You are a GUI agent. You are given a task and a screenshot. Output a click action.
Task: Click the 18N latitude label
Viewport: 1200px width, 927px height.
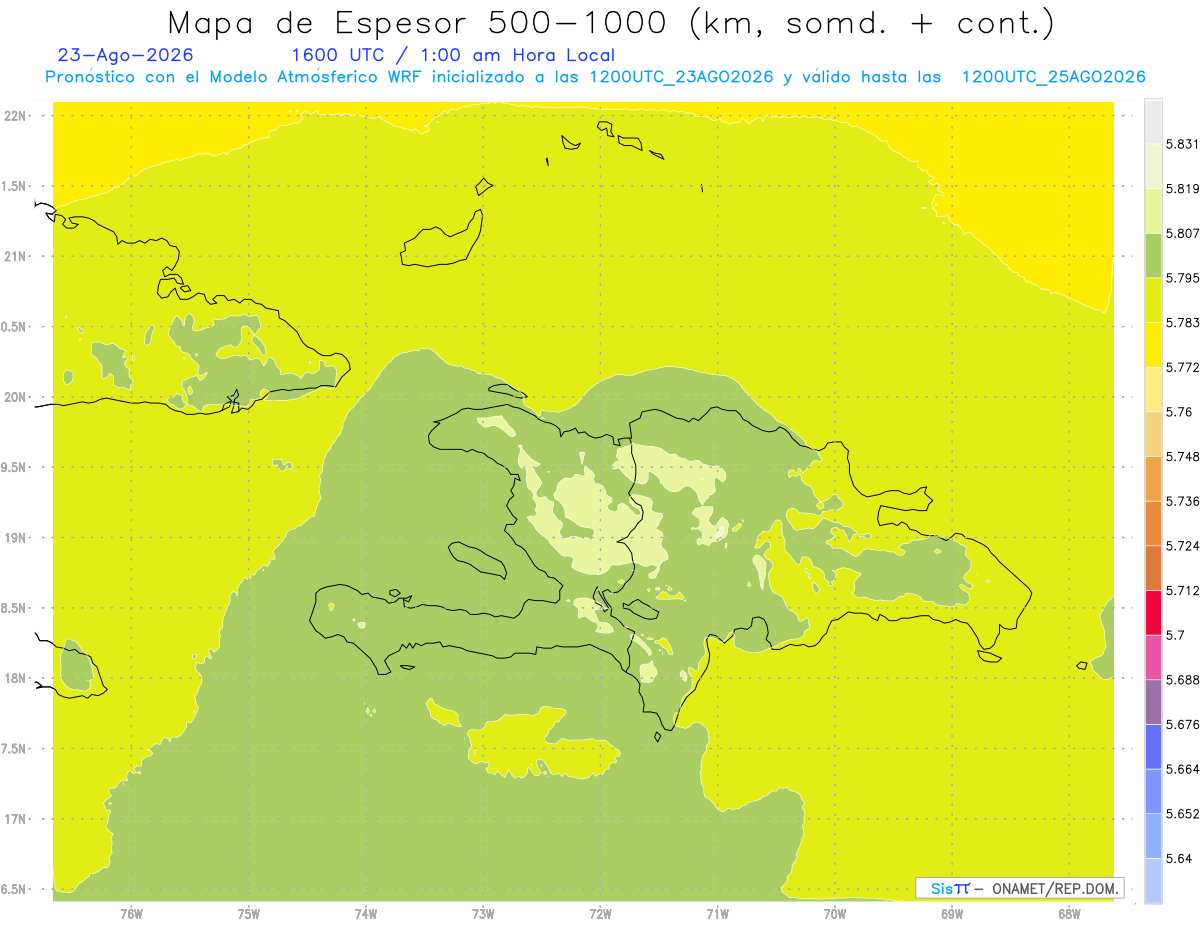pos(15,679)
